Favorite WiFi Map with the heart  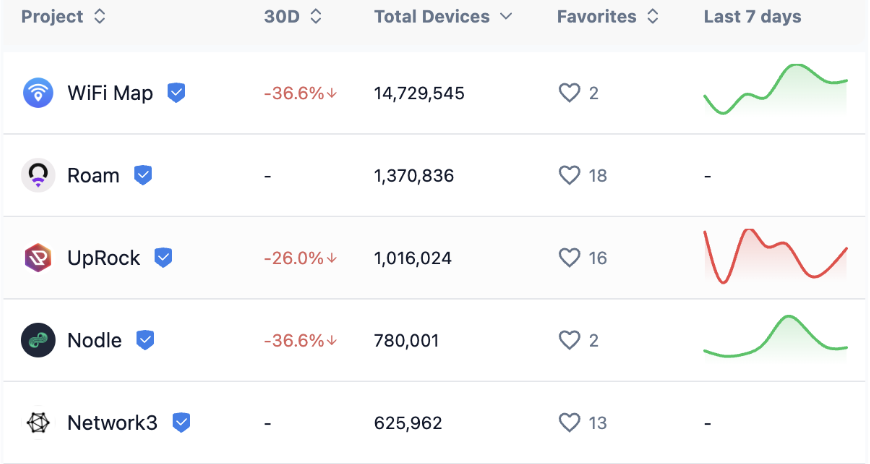click(569, 93)
